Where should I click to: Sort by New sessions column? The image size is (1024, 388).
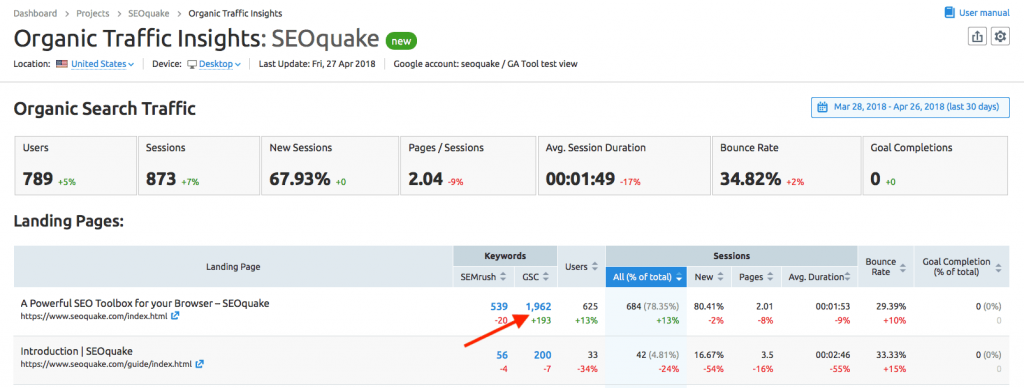(709, 276)
